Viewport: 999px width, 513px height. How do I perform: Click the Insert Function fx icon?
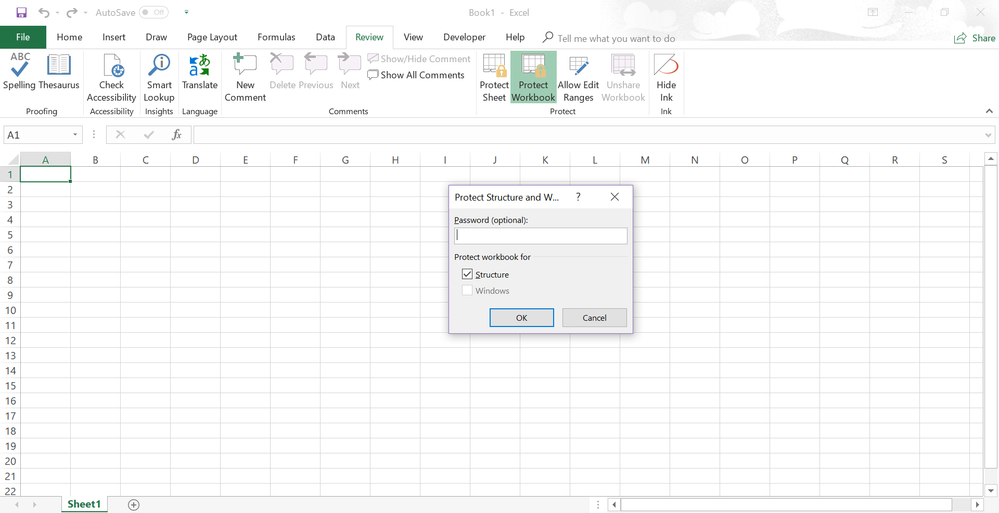177,135
